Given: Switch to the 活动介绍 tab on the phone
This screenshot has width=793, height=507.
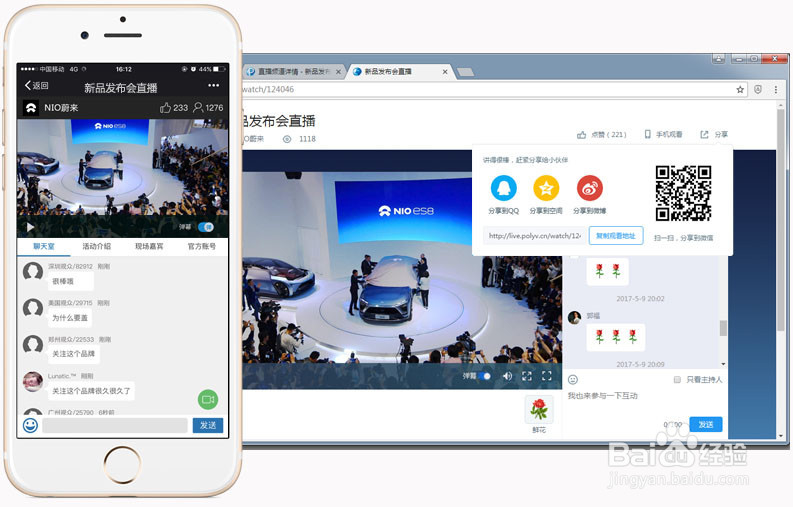Looking at the screenshot, I should coord(97,246).
